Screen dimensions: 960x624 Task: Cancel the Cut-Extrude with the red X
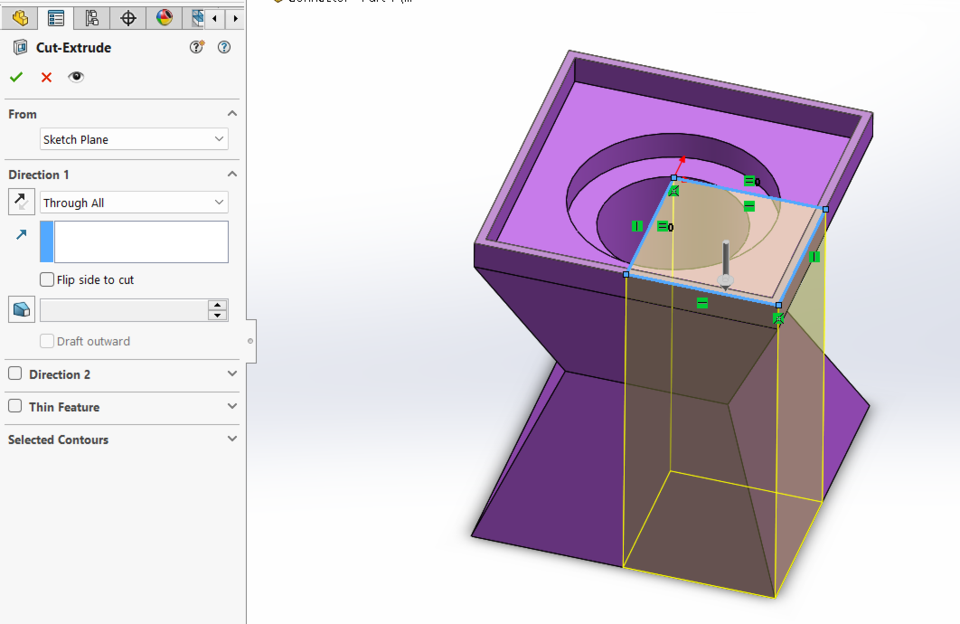[x=45, y=77]
